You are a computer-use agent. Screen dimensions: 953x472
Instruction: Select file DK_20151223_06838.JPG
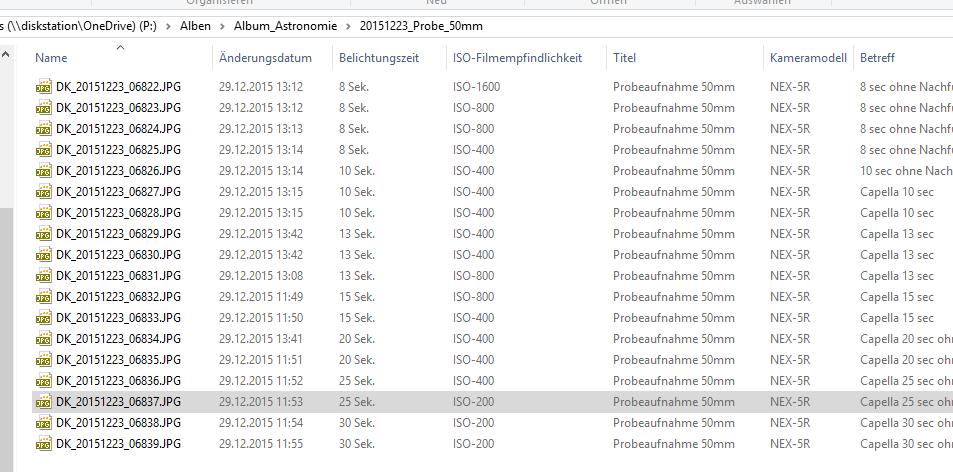pos(118,423)
